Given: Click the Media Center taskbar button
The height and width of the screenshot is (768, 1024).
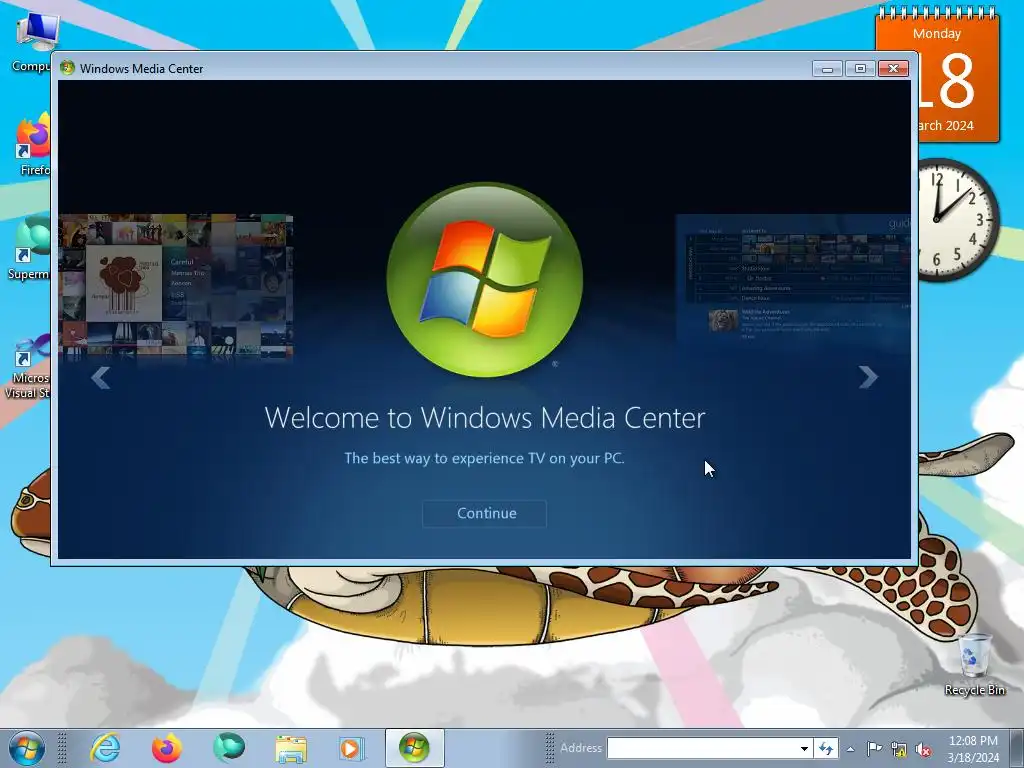Looking at the screenshot, I should click(x=414, y=748).
